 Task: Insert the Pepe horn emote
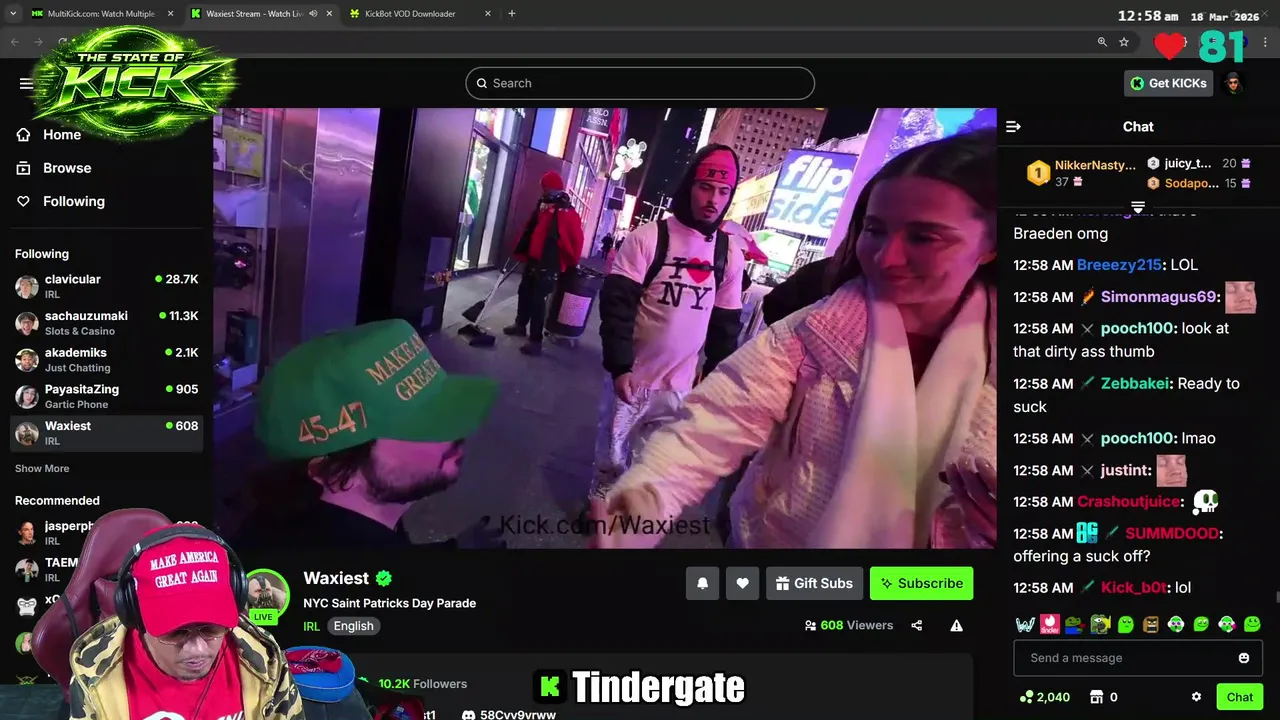point(1100,624)
